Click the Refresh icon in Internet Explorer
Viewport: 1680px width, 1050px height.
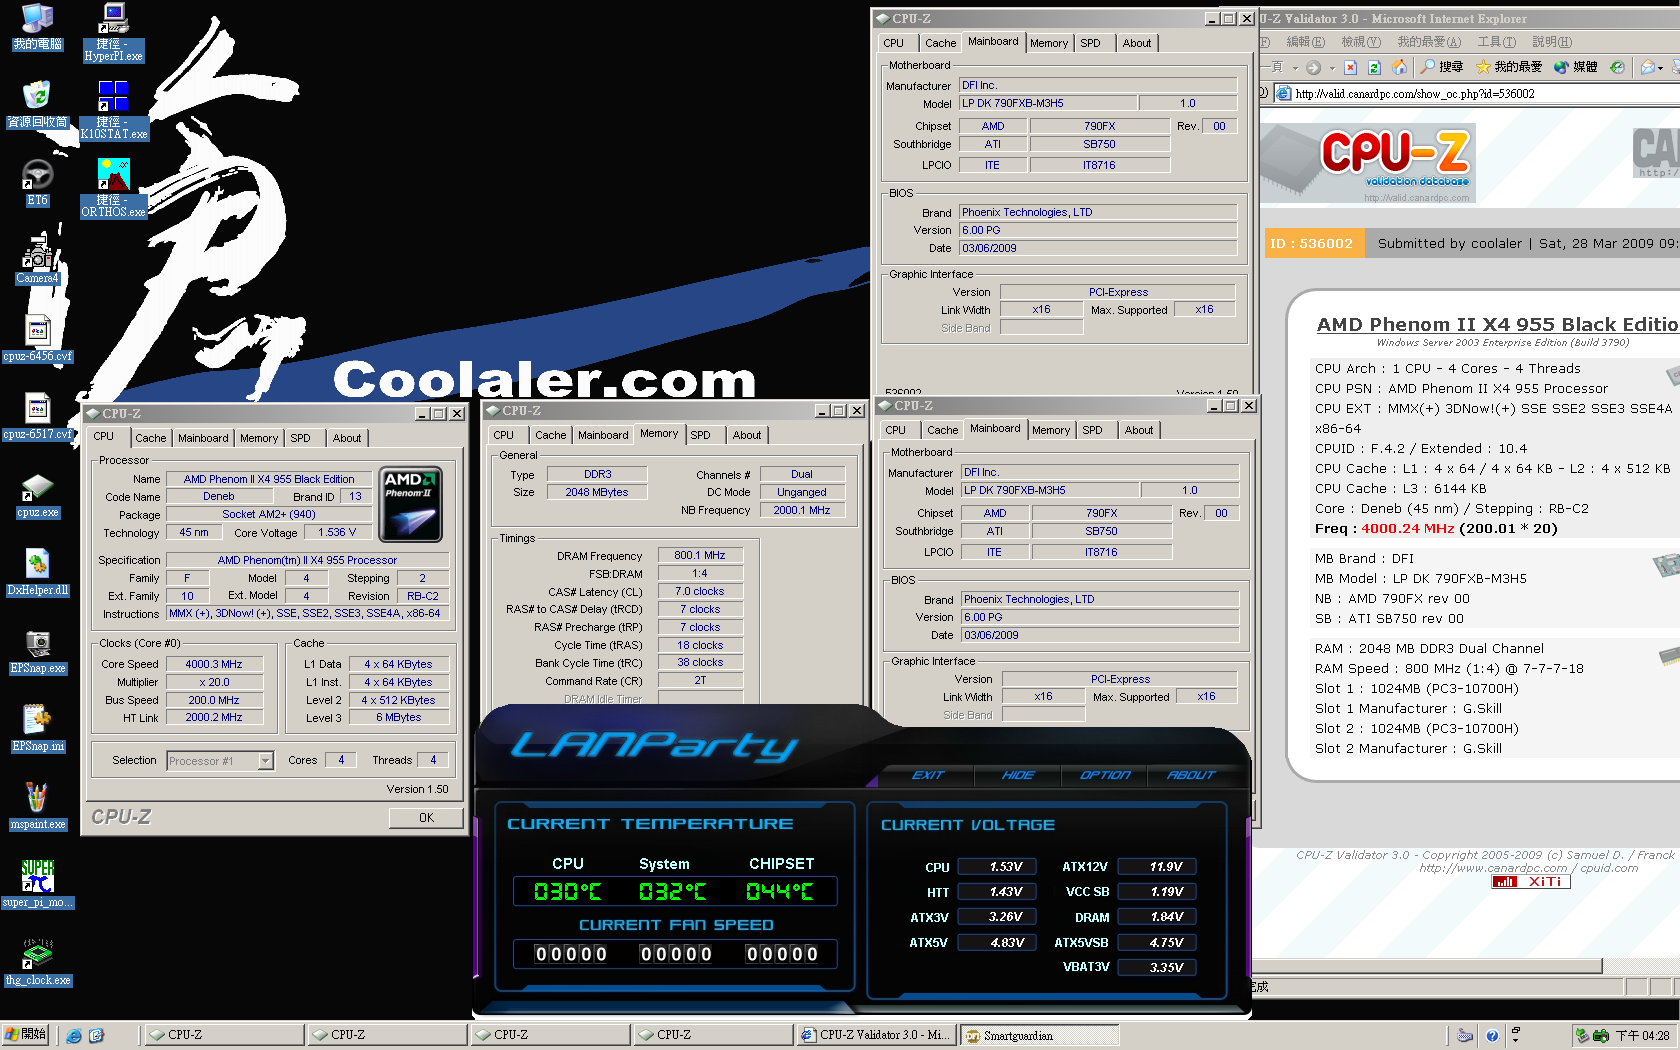1374,67
